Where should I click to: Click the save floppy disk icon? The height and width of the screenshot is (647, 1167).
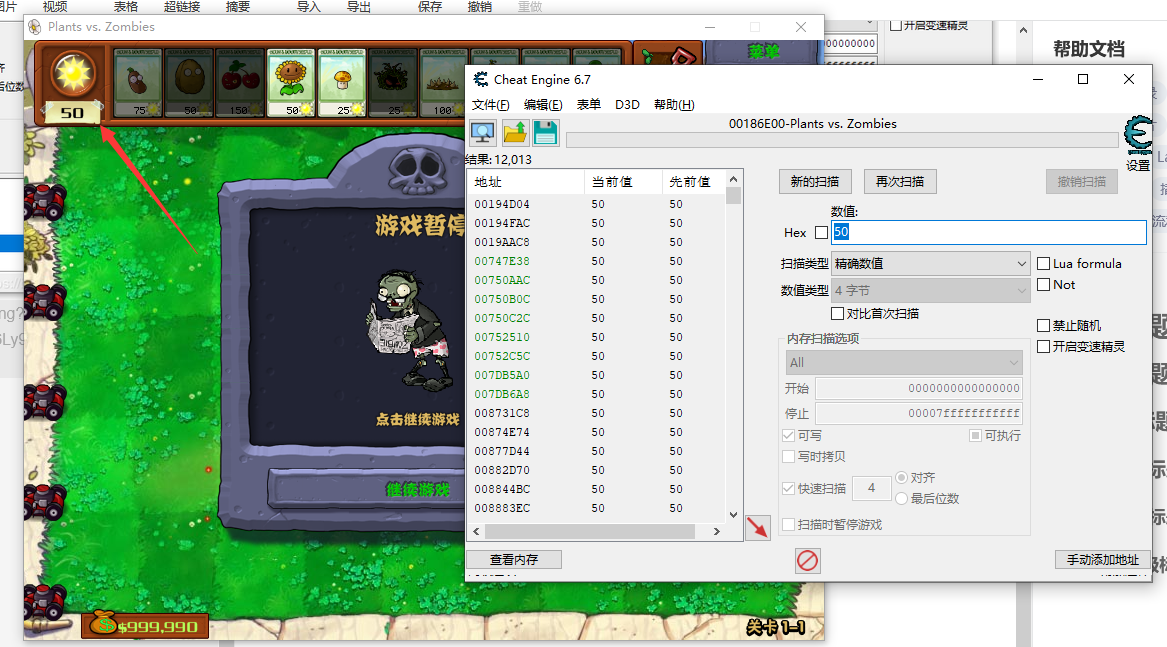click(546, 133)
